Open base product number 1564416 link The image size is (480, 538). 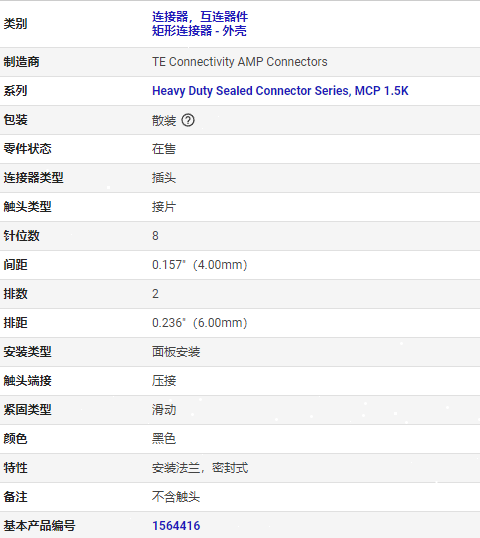176,526
